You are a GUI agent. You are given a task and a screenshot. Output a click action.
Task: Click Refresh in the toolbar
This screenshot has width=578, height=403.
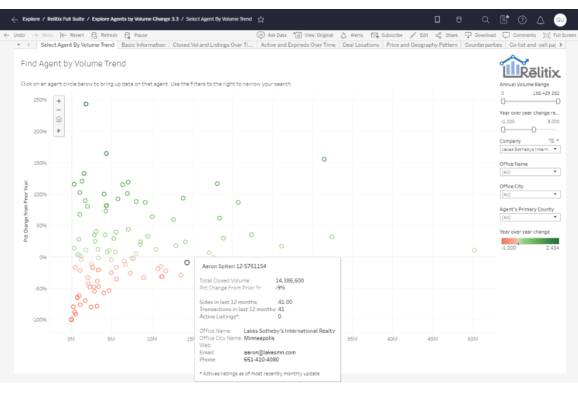(x=105, y=35)
